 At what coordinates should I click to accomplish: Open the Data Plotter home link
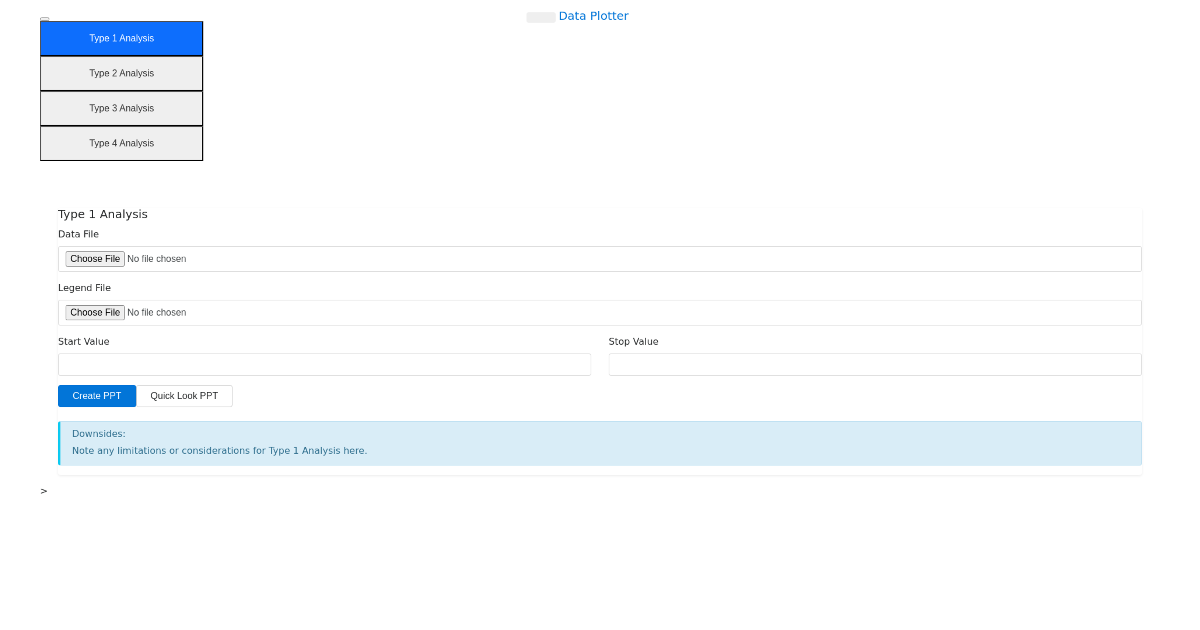click(x=594, y=16)
